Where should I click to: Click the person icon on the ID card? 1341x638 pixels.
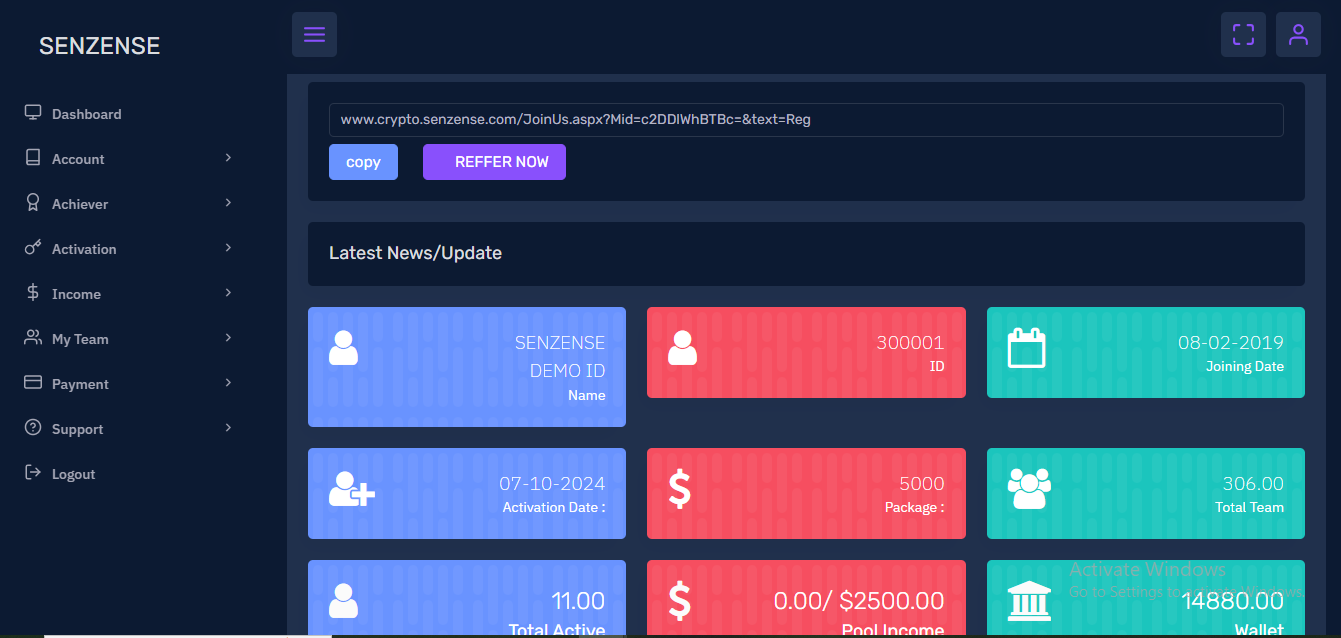tap(682, 347)
